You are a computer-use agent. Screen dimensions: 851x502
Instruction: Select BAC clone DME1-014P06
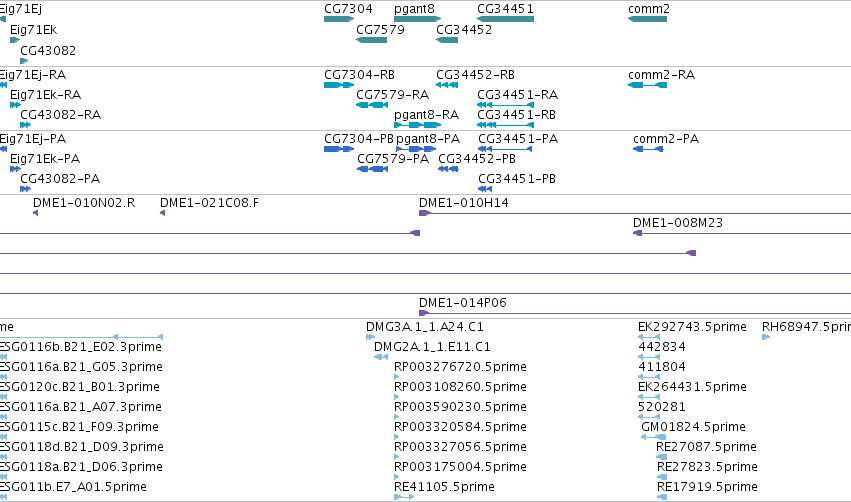(462, 302)
